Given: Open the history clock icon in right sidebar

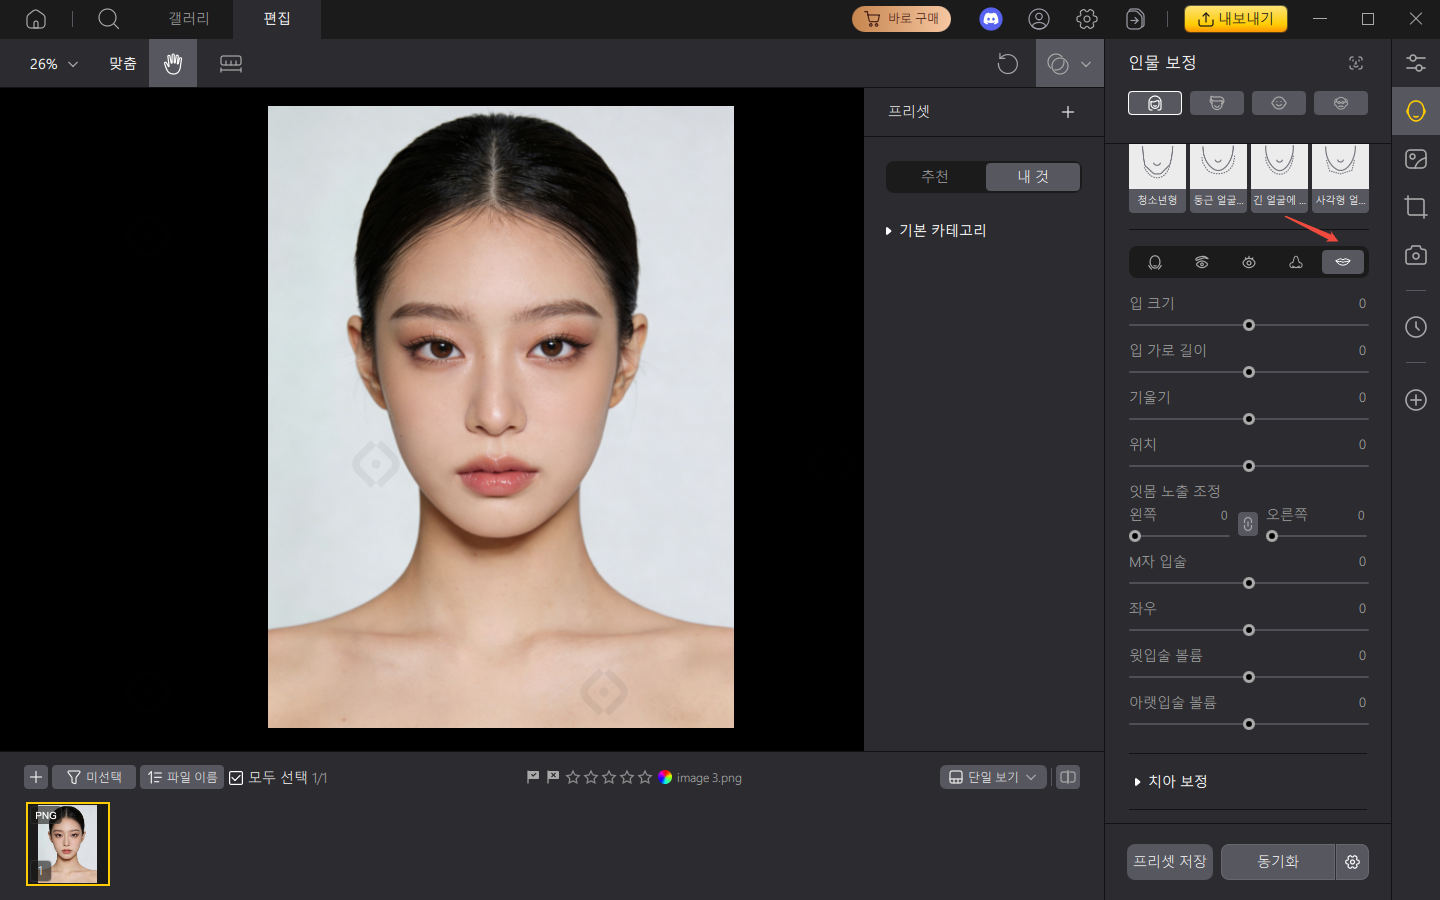Looking at the screenshot, I should tap(1415, 327).
